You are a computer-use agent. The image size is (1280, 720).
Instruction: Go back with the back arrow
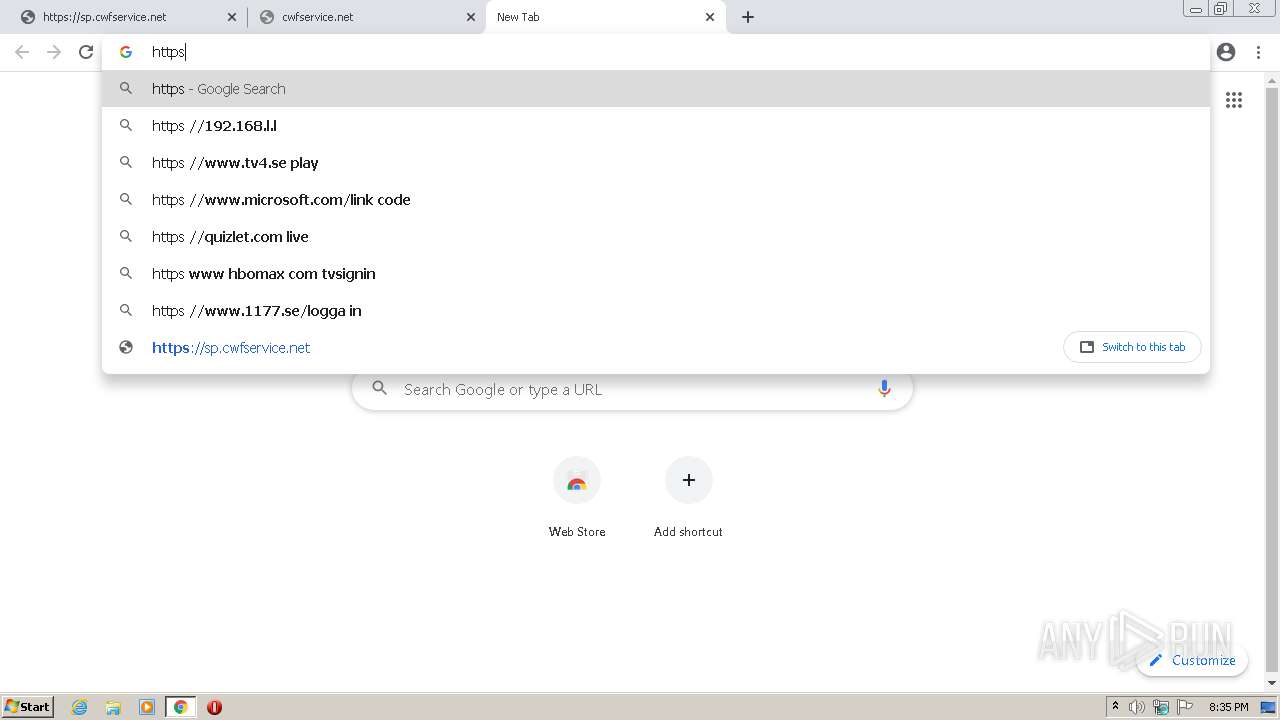tap(22, 52)
